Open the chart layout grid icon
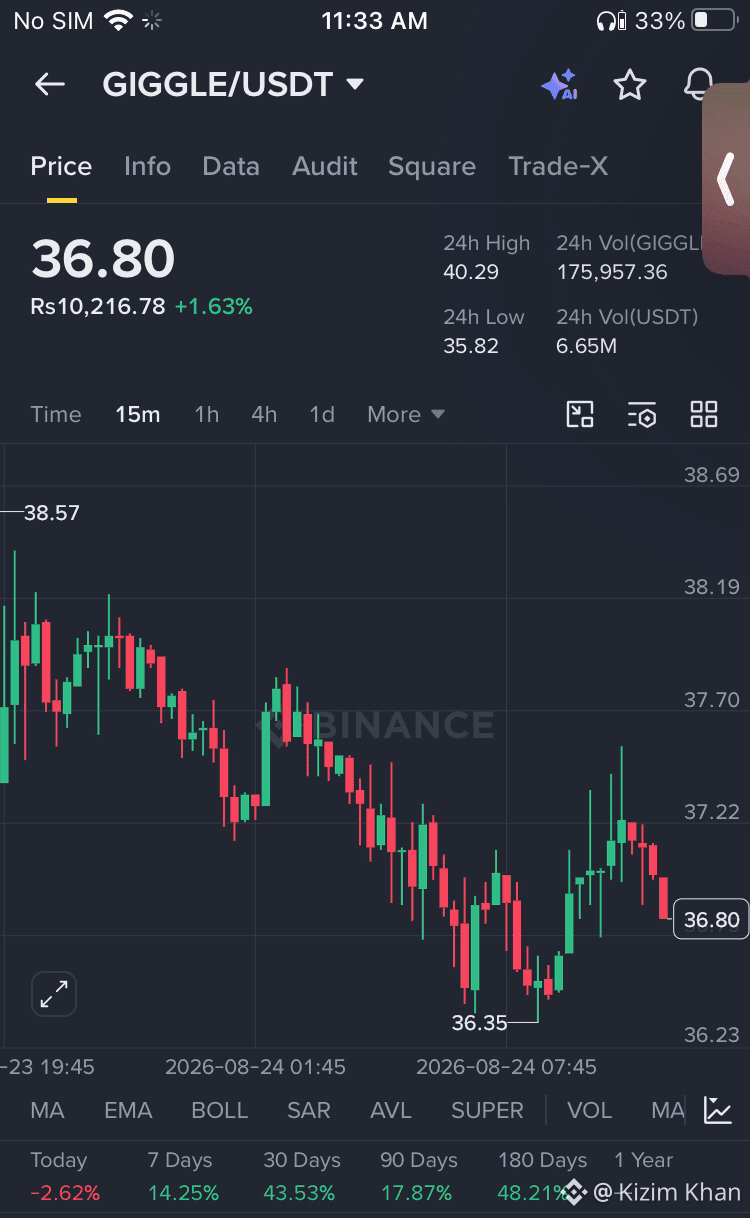The image size is (750, 1218). pyautogui.click(x=704, y=414)
